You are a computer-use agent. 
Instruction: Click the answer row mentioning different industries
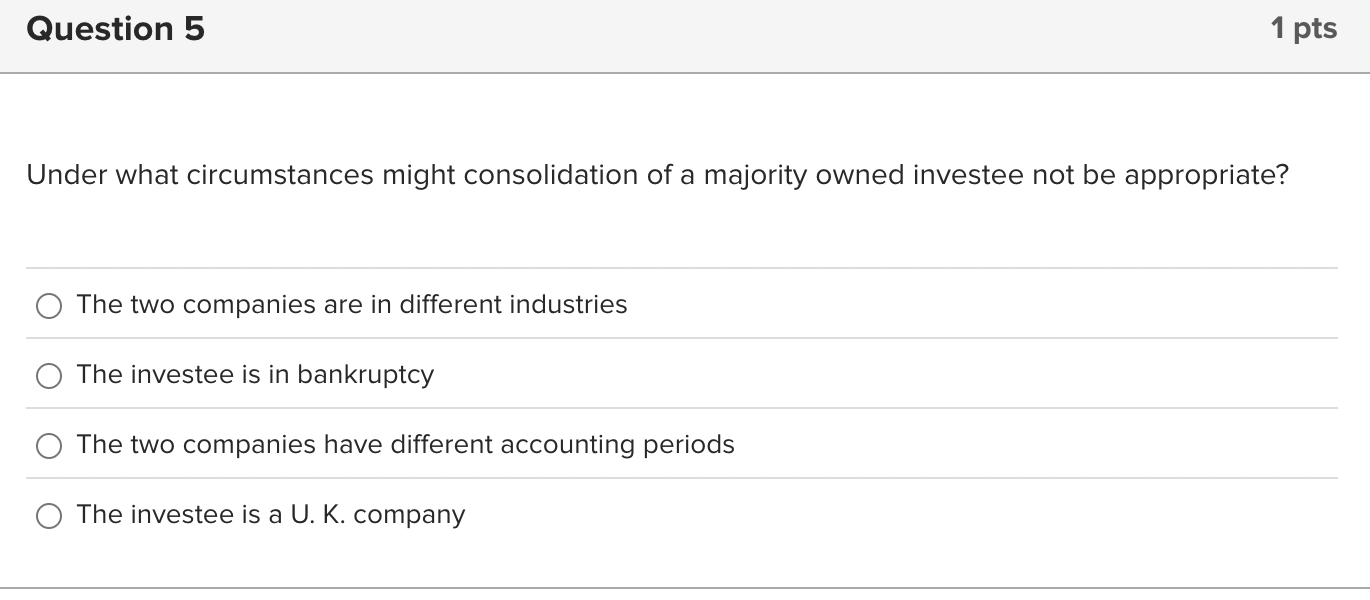pyautogui.click(x=352, y=305)
